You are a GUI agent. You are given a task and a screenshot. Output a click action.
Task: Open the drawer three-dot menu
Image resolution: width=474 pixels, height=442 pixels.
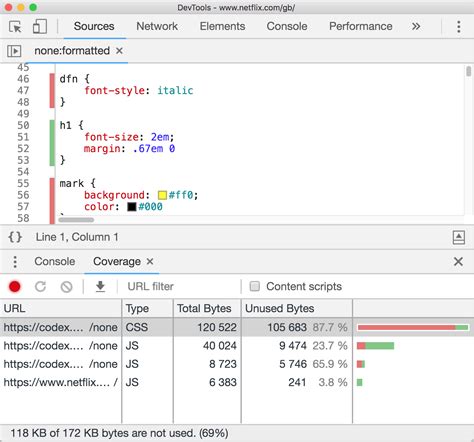15,262
